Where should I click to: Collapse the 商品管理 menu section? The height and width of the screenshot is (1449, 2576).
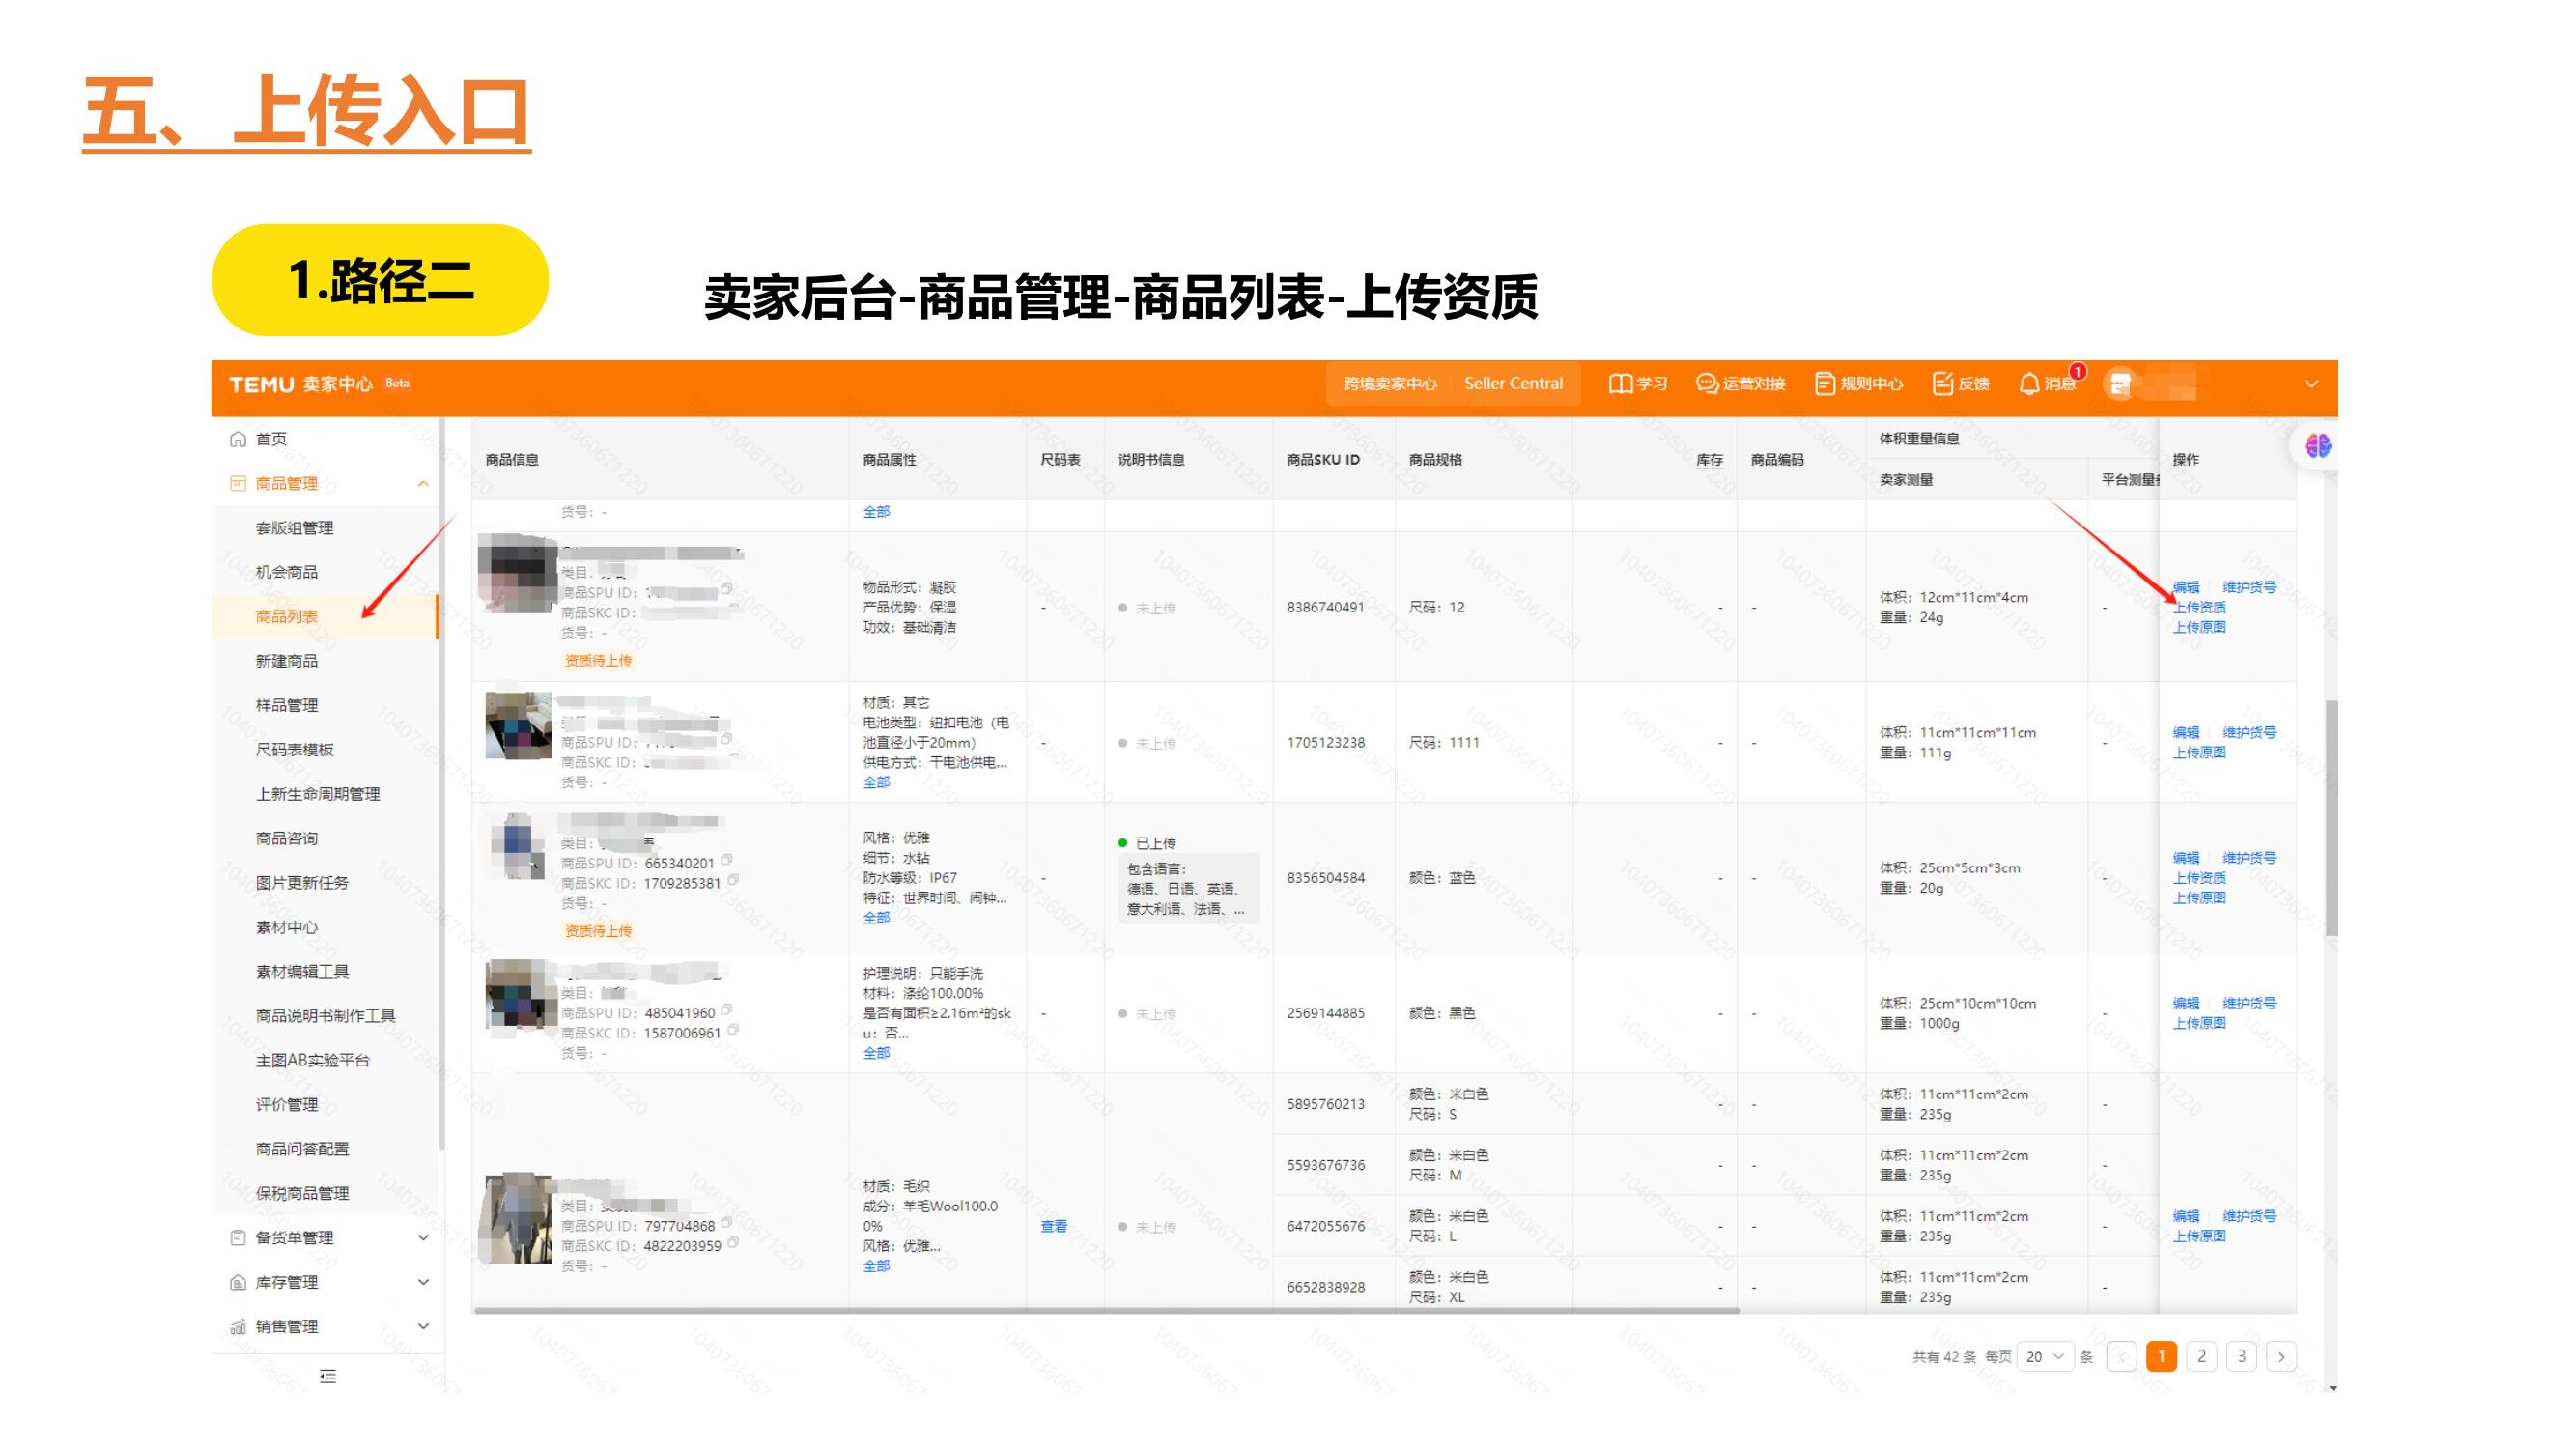[424, 483]
